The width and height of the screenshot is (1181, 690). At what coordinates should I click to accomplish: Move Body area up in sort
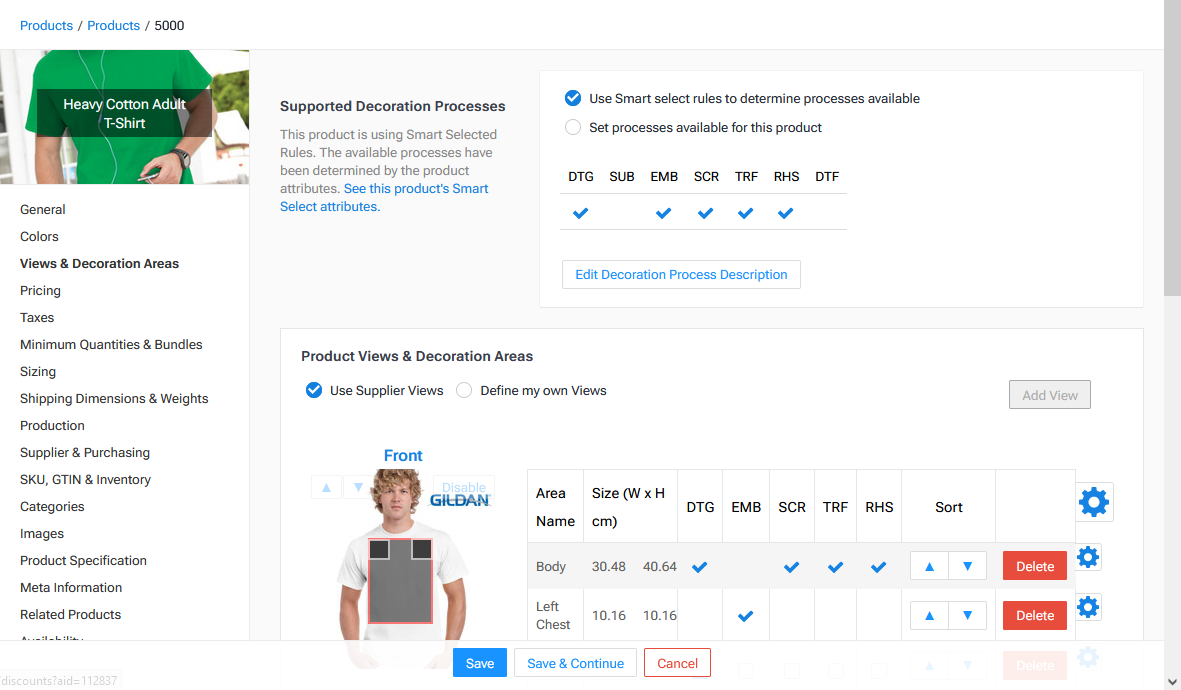pyautogui.click(x=929, y=566)
